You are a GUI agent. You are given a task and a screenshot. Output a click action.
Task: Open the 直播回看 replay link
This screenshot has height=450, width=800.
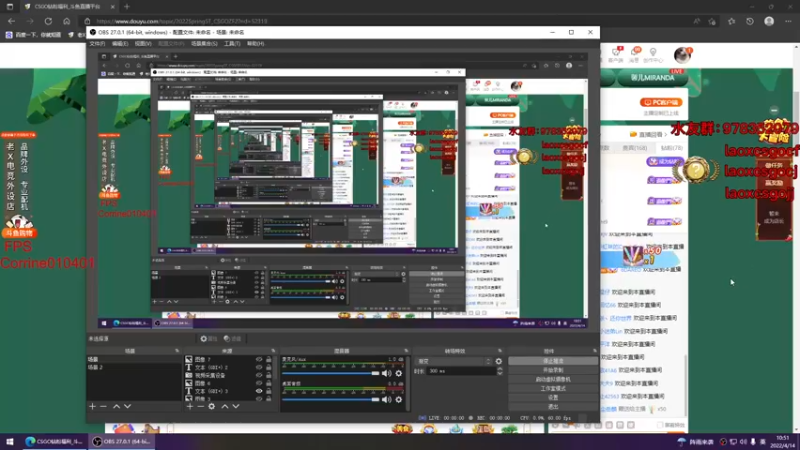click(649, 134)
